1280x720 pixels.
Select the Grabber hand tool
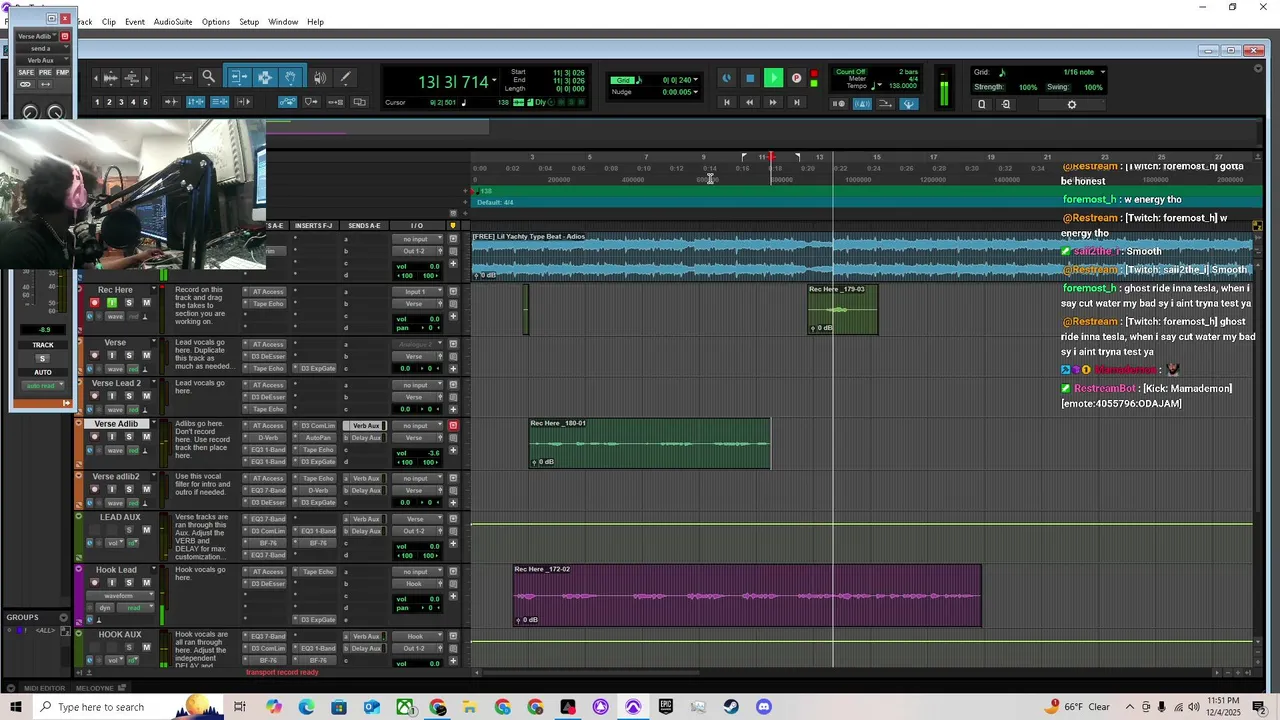pyautogui.click(x=290, y=77)
